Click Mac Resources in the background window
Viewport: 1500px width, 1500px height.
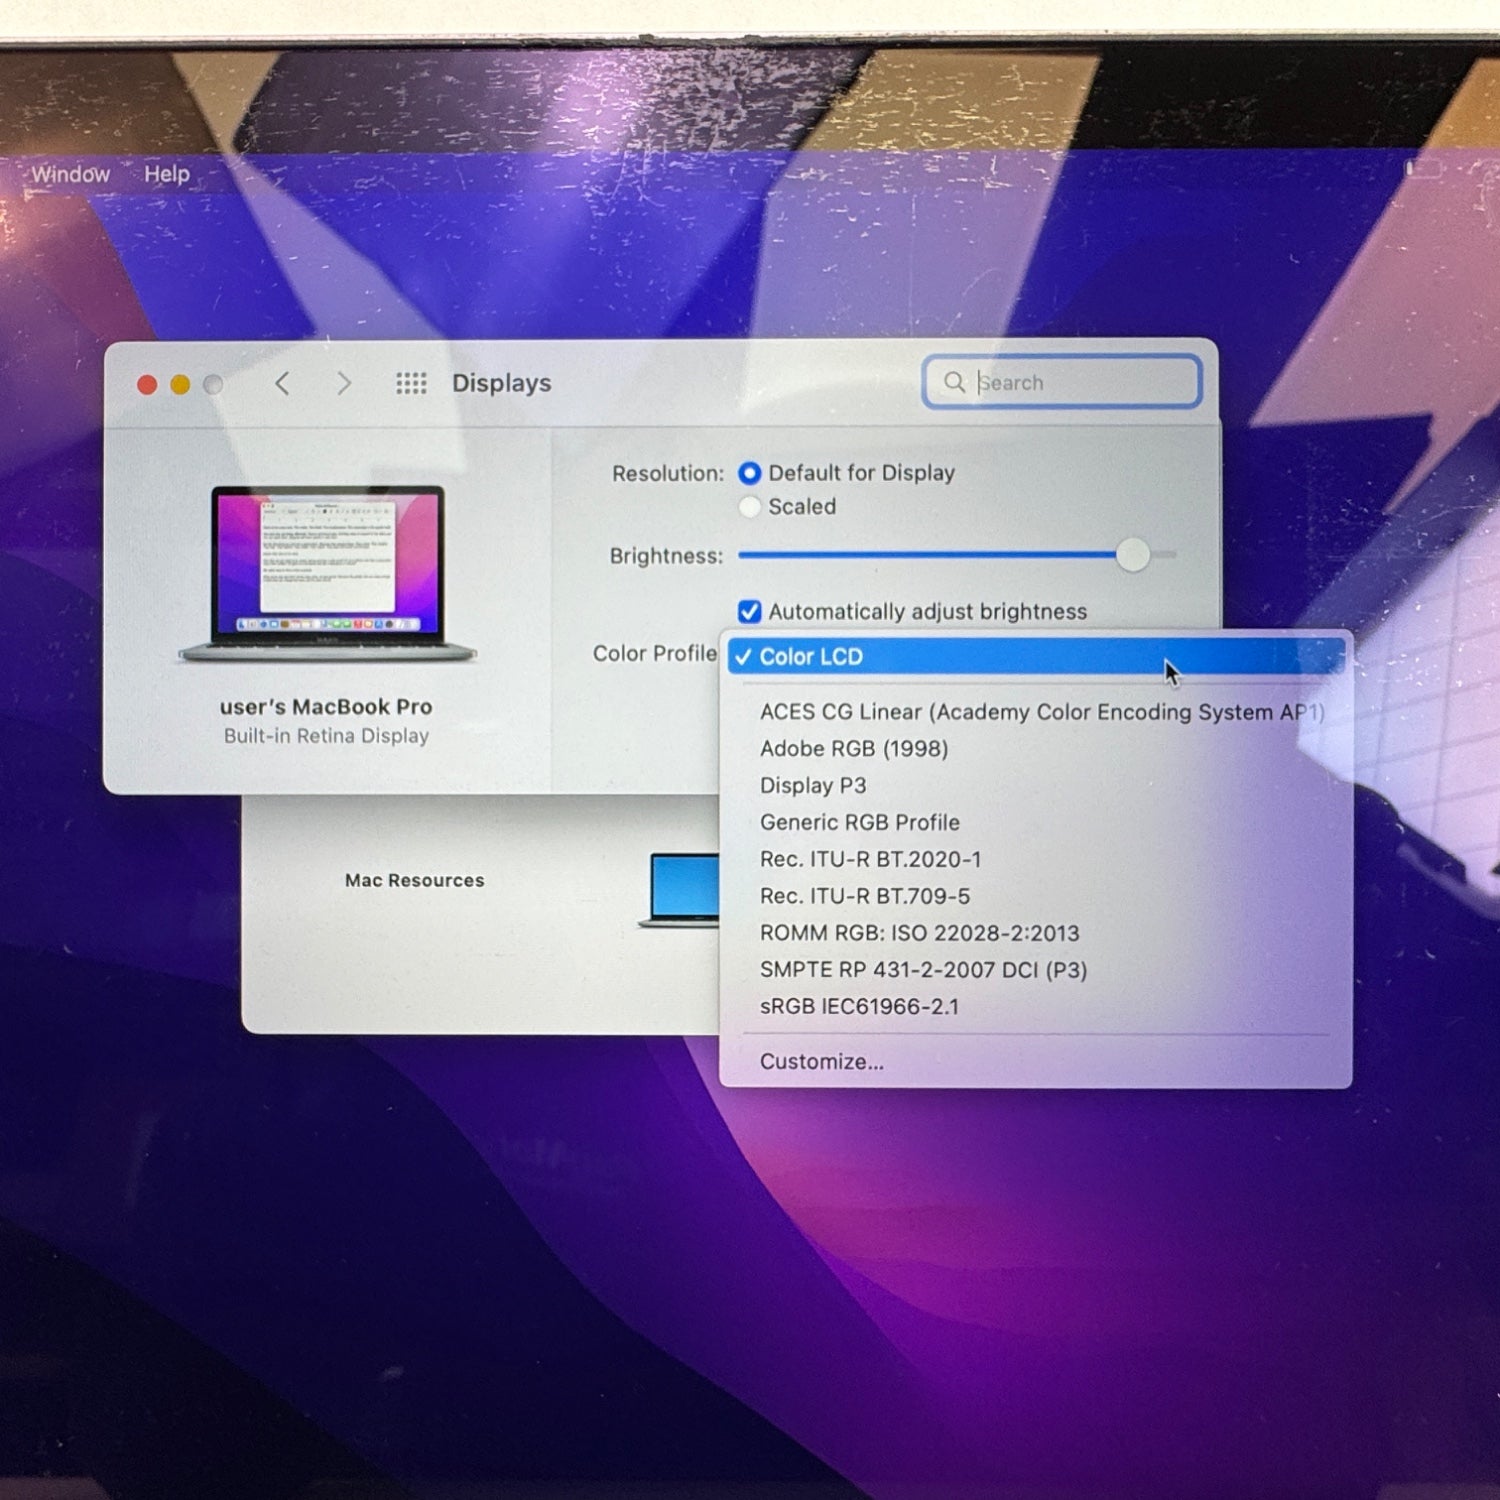(415, 880)
